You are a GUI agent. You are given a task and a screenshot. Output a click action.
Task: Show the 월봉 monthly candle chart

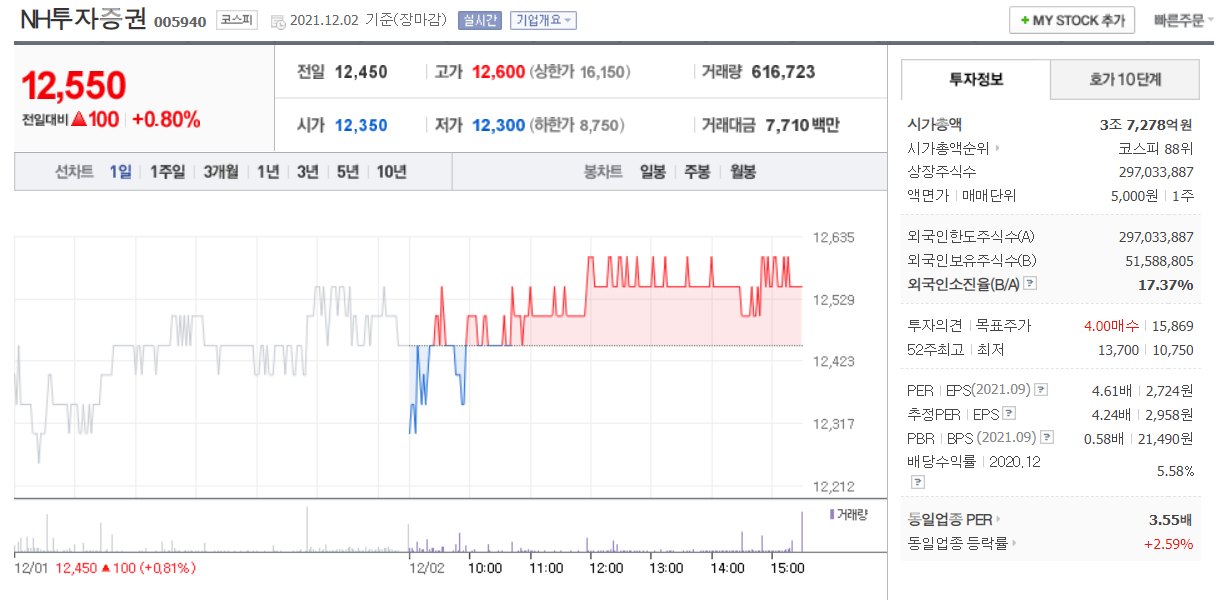pos(742,171)
